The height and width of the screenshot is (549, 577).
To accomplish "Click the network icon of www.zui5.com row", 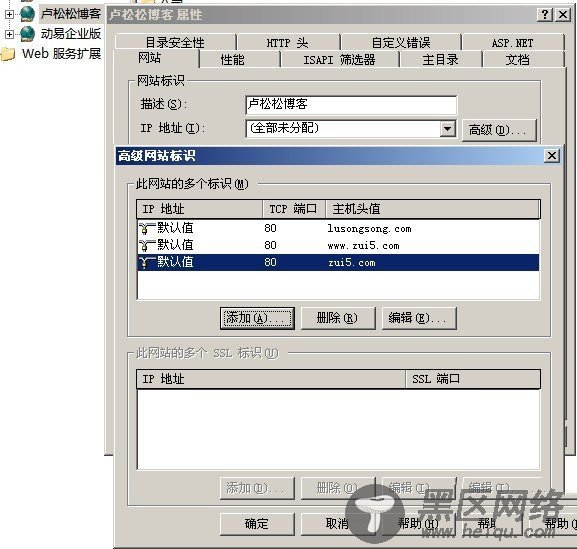I will coord(147,245).
